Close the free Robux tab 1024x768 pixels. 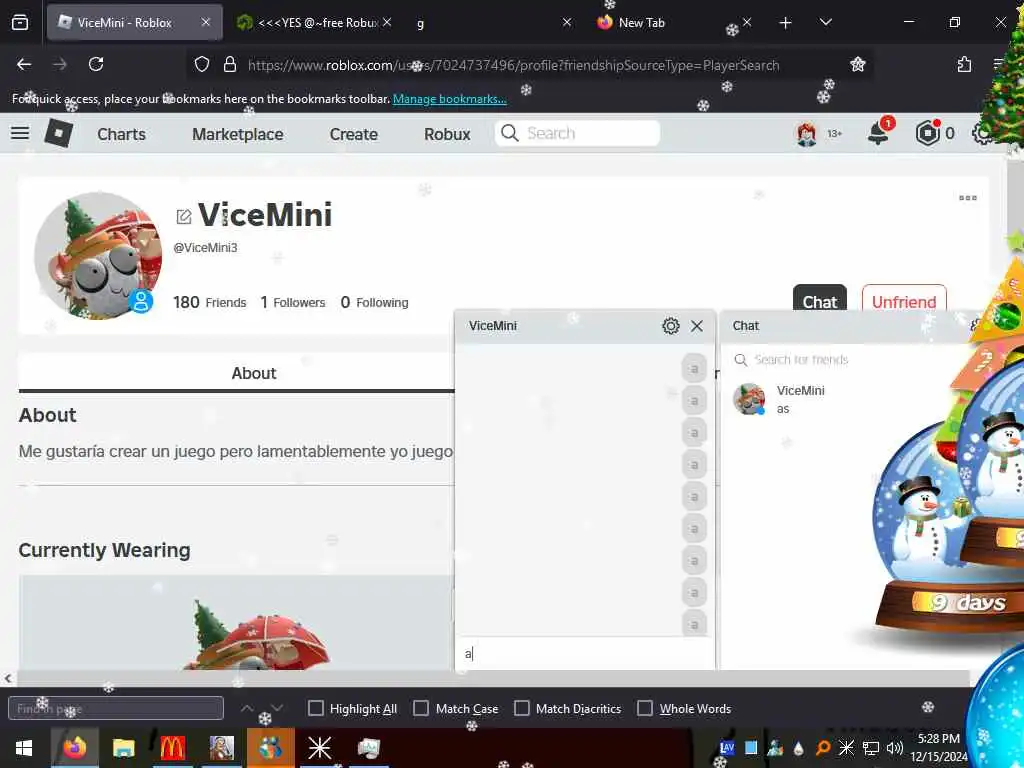[x=387, y=22]
